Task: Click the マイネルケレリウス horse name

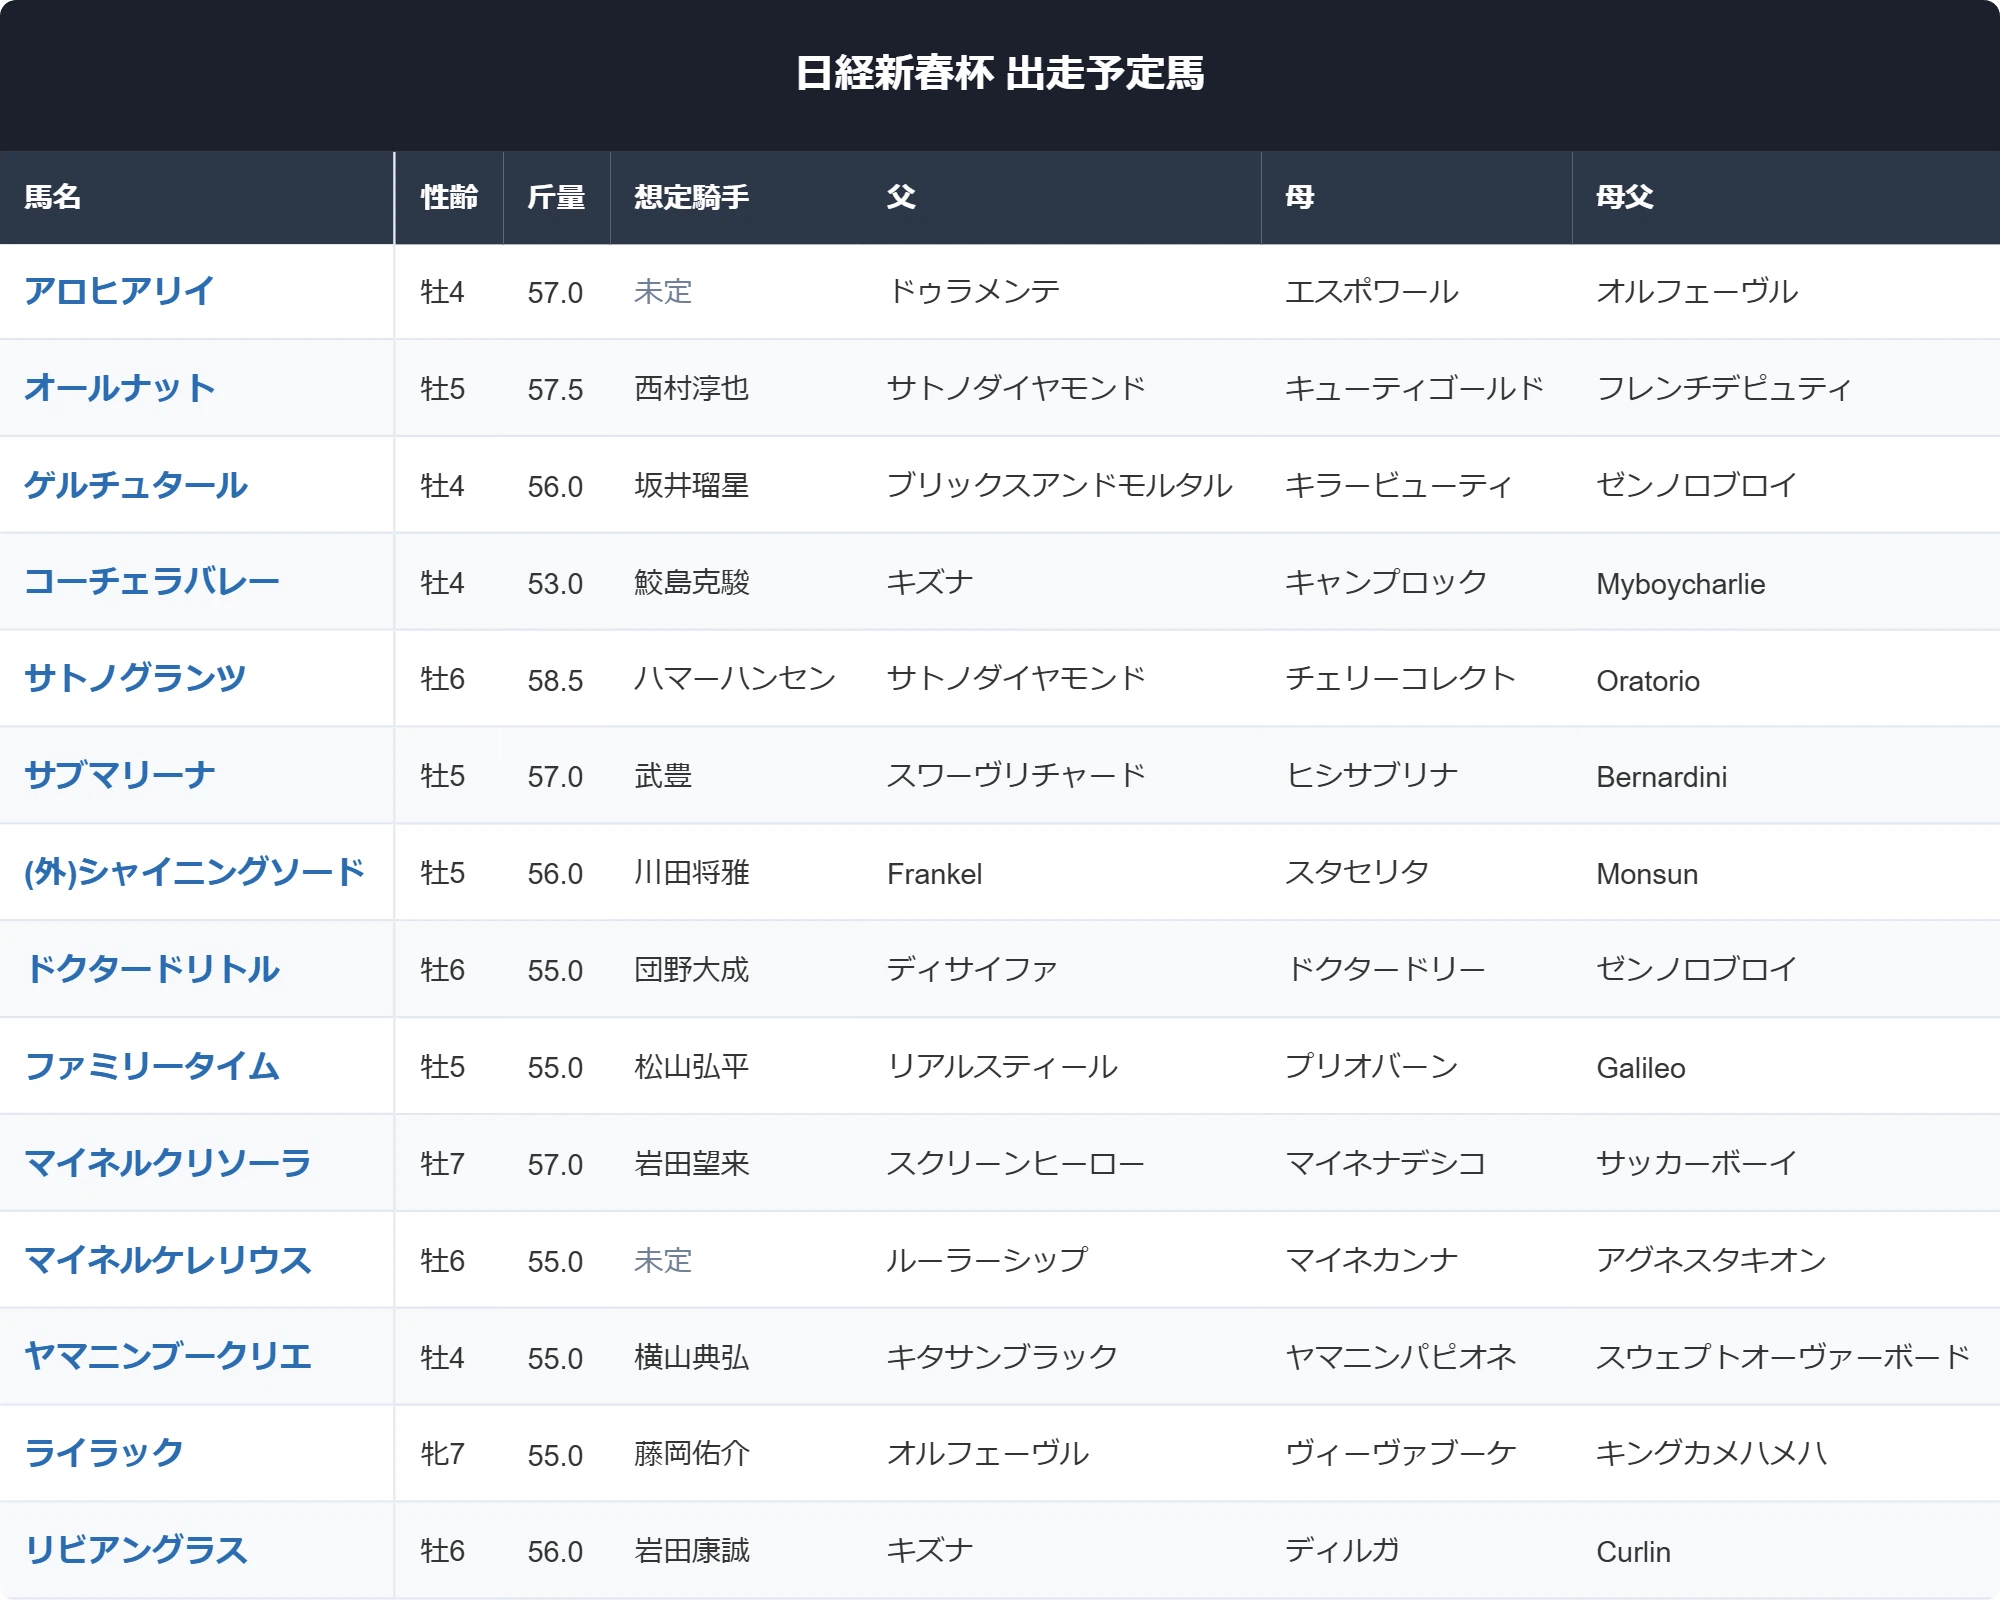Action: click(x=168, y=1260)
